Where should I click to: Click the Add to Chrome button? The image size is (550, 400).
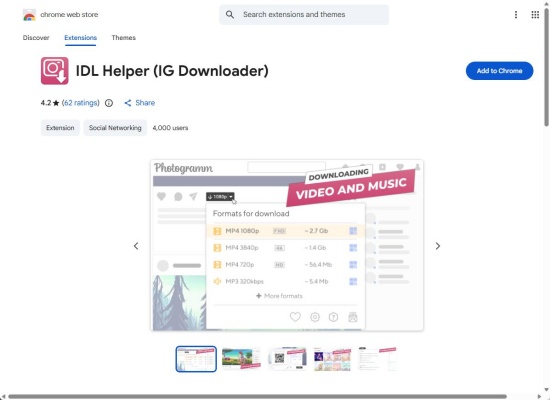click(499, 71)
